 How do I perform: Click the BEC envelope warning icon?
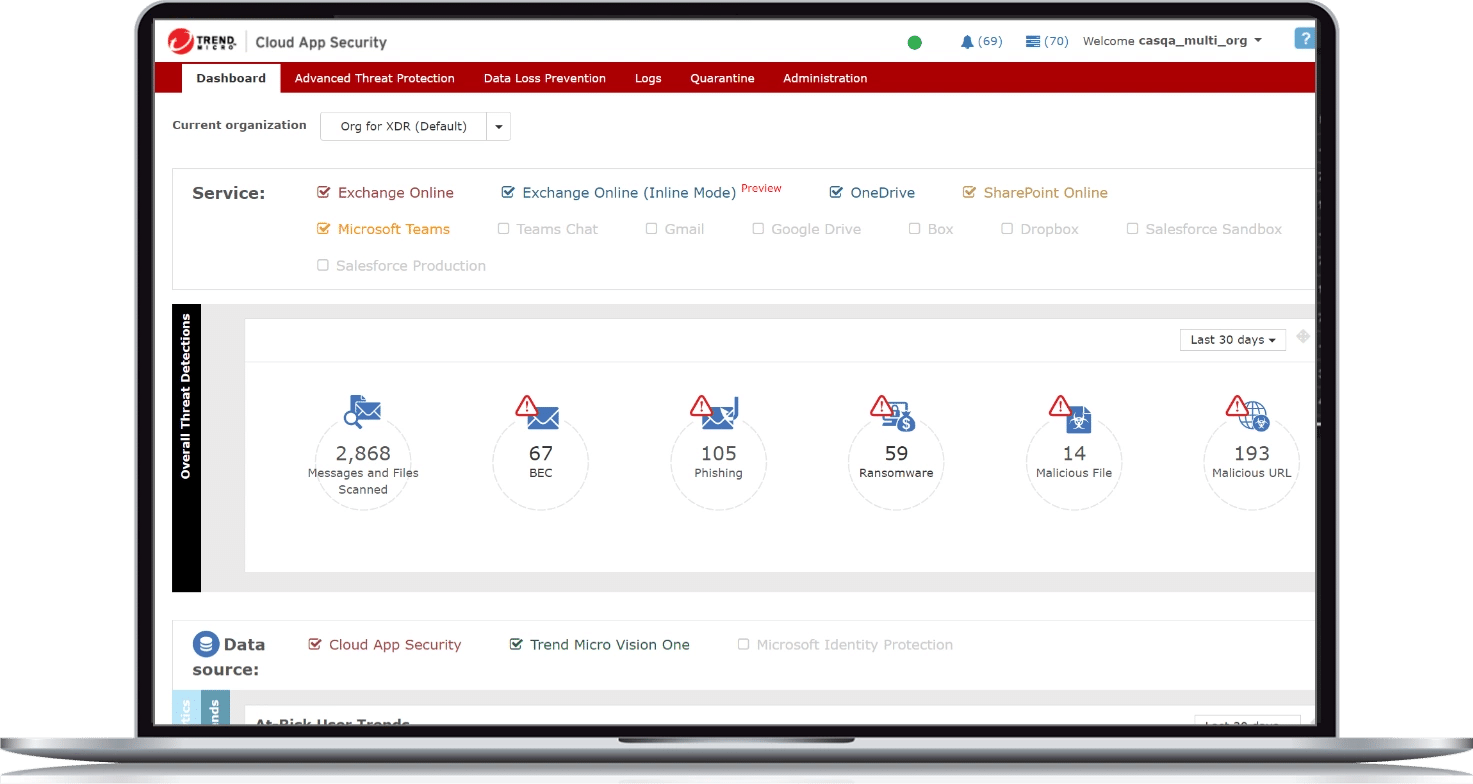[538, 412]
